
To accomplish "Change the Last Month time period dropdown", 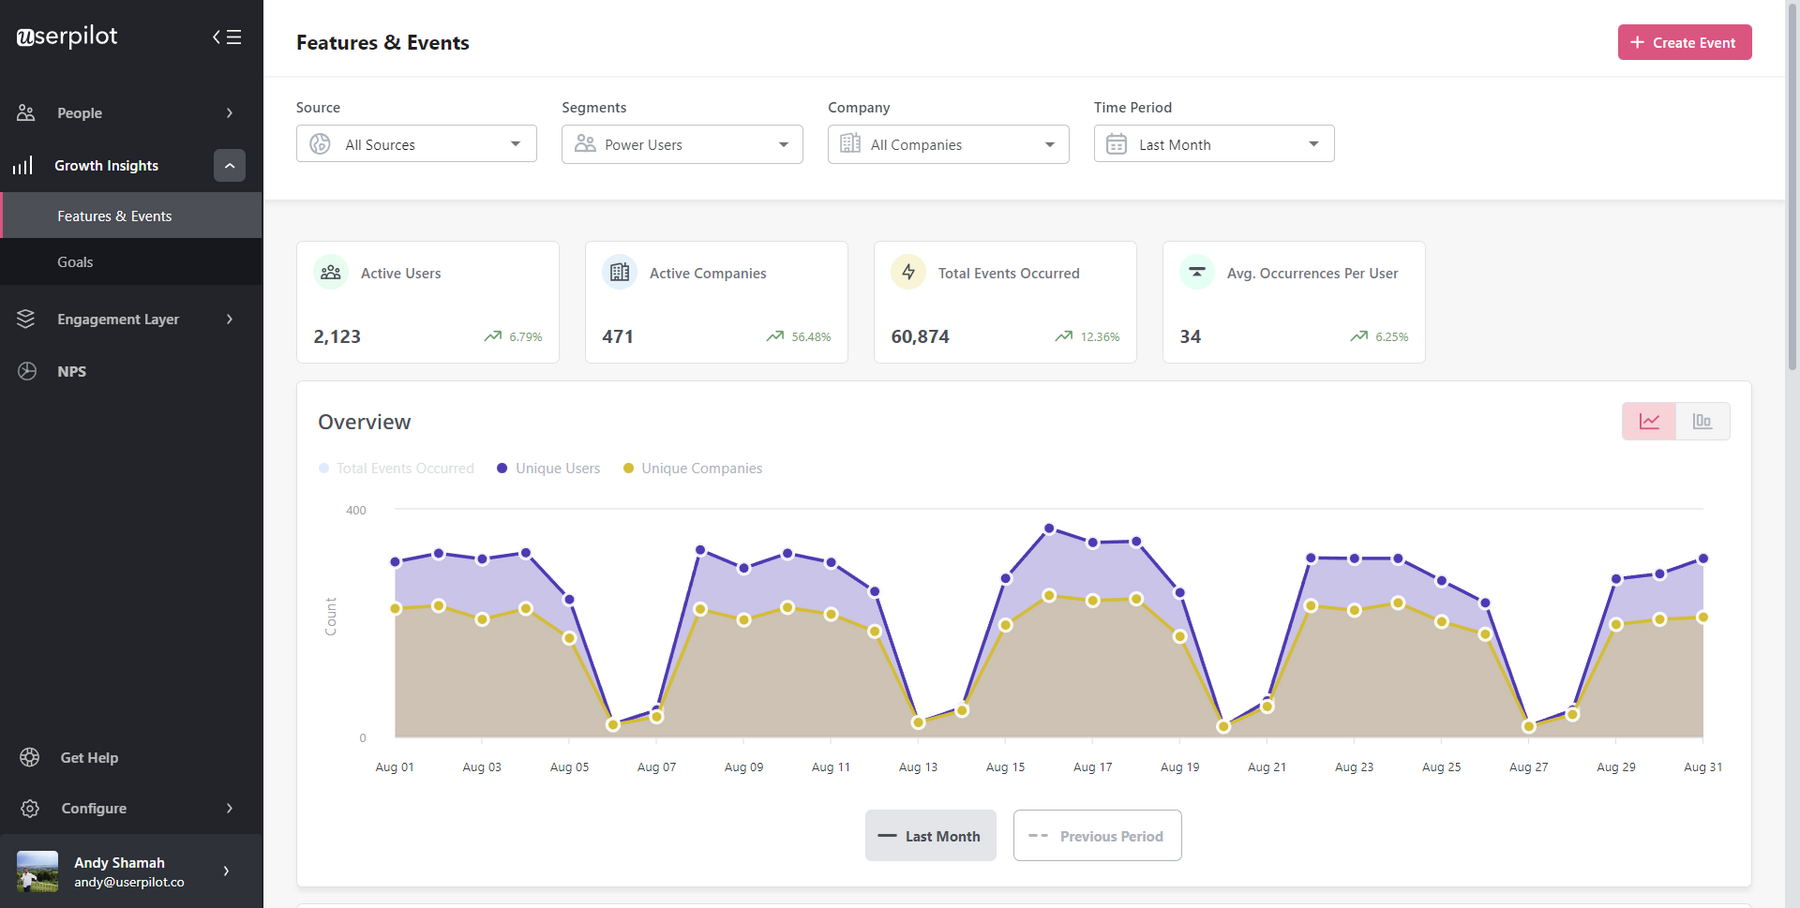I will 1213,143.
